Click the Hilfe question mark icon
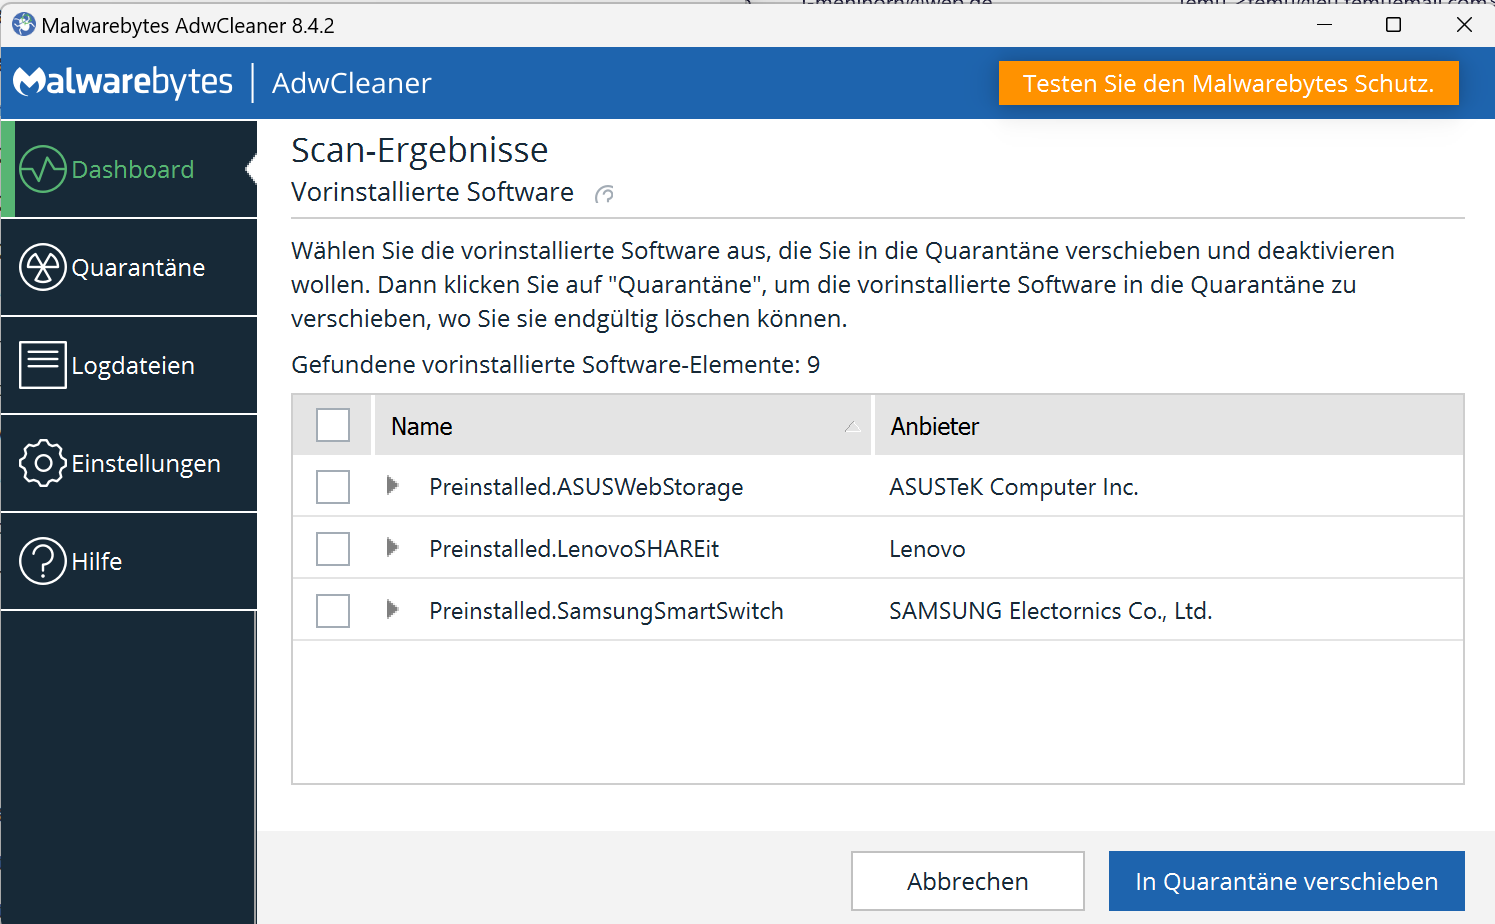The width and height of the screenshot is (1495, 924). [x=43, y=561]
